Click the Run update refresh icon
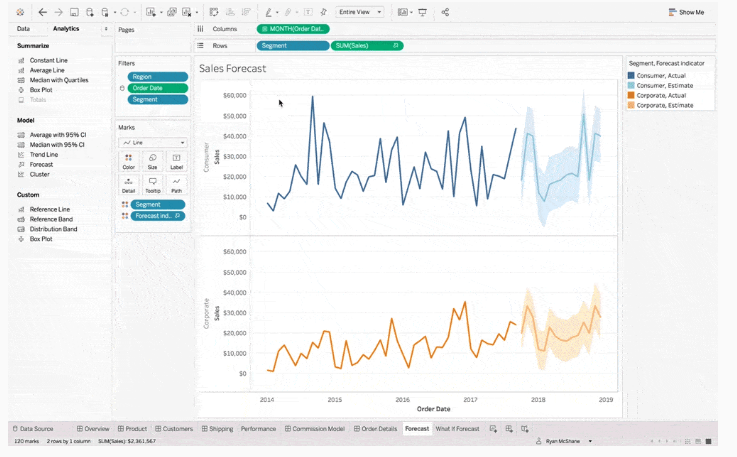Viewport: 737px width, 457px height. pos(125,12)
